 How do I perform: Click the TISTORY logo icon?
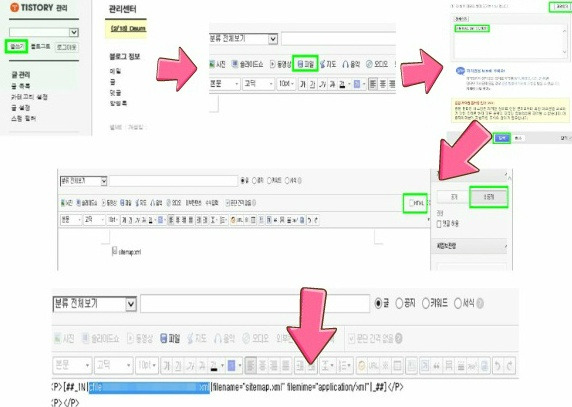point(14,7)
